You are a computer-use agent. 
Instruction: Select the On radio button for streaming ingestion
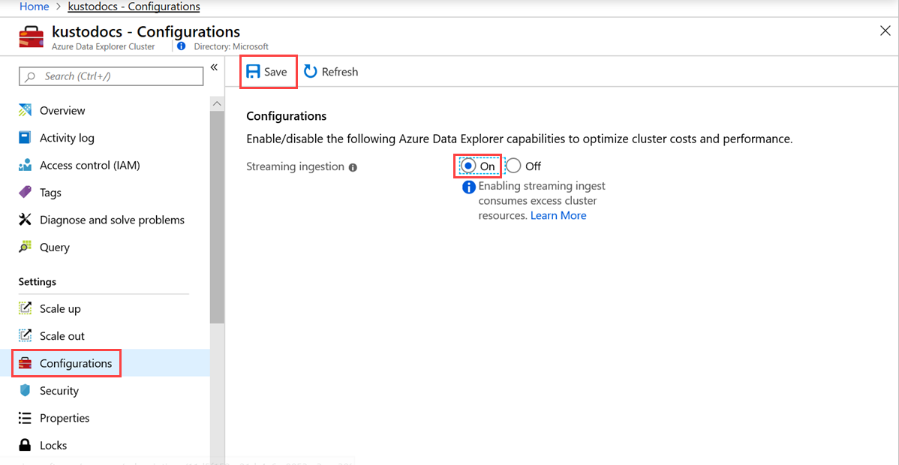click(x=468, y=166)
